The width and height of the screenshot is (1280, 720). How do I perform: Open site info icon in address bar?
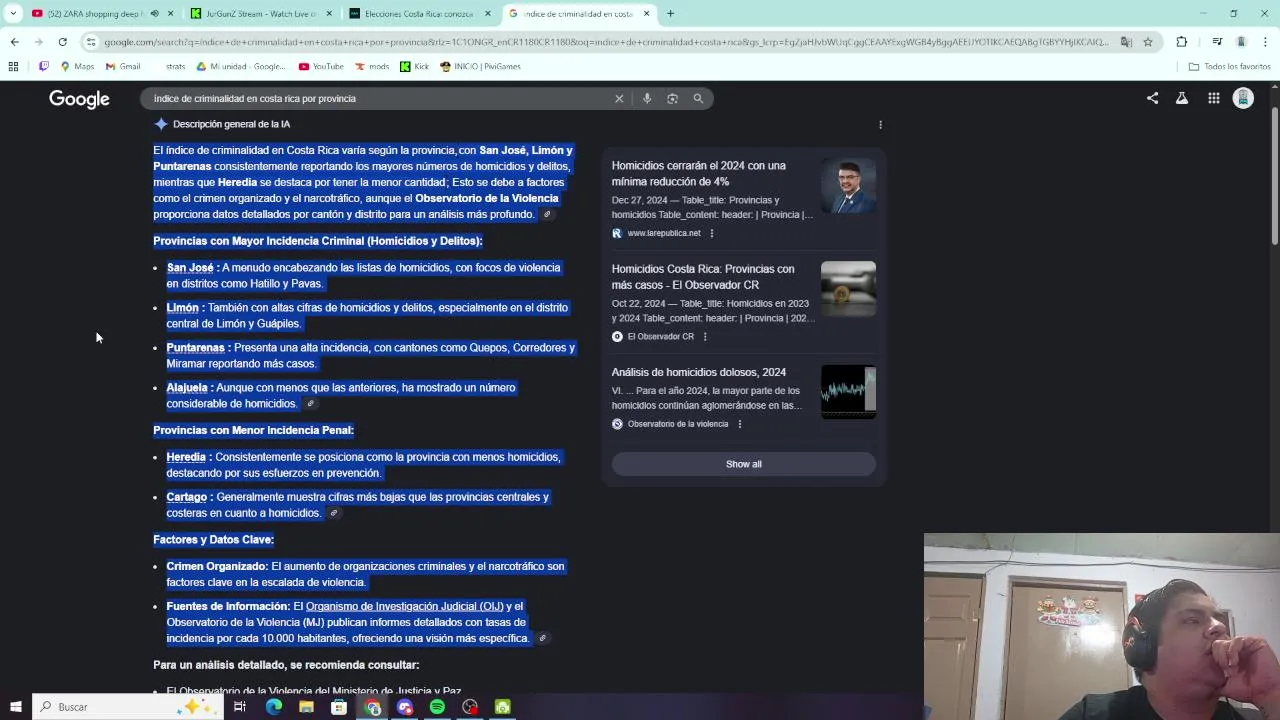point(91,42)
